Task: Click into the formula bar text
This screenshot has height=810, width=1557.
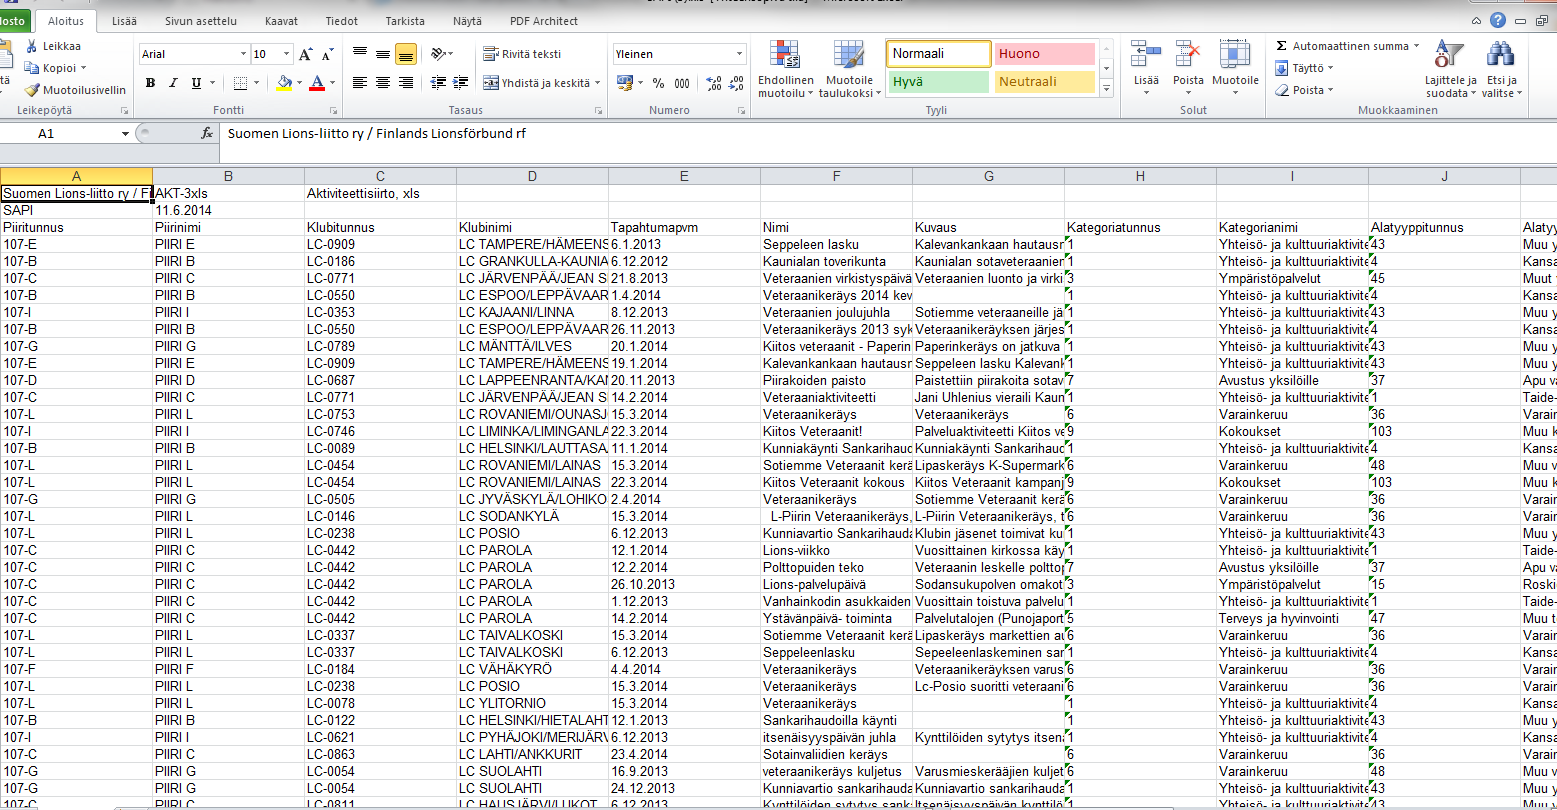Action: click(x=376, y=133)
